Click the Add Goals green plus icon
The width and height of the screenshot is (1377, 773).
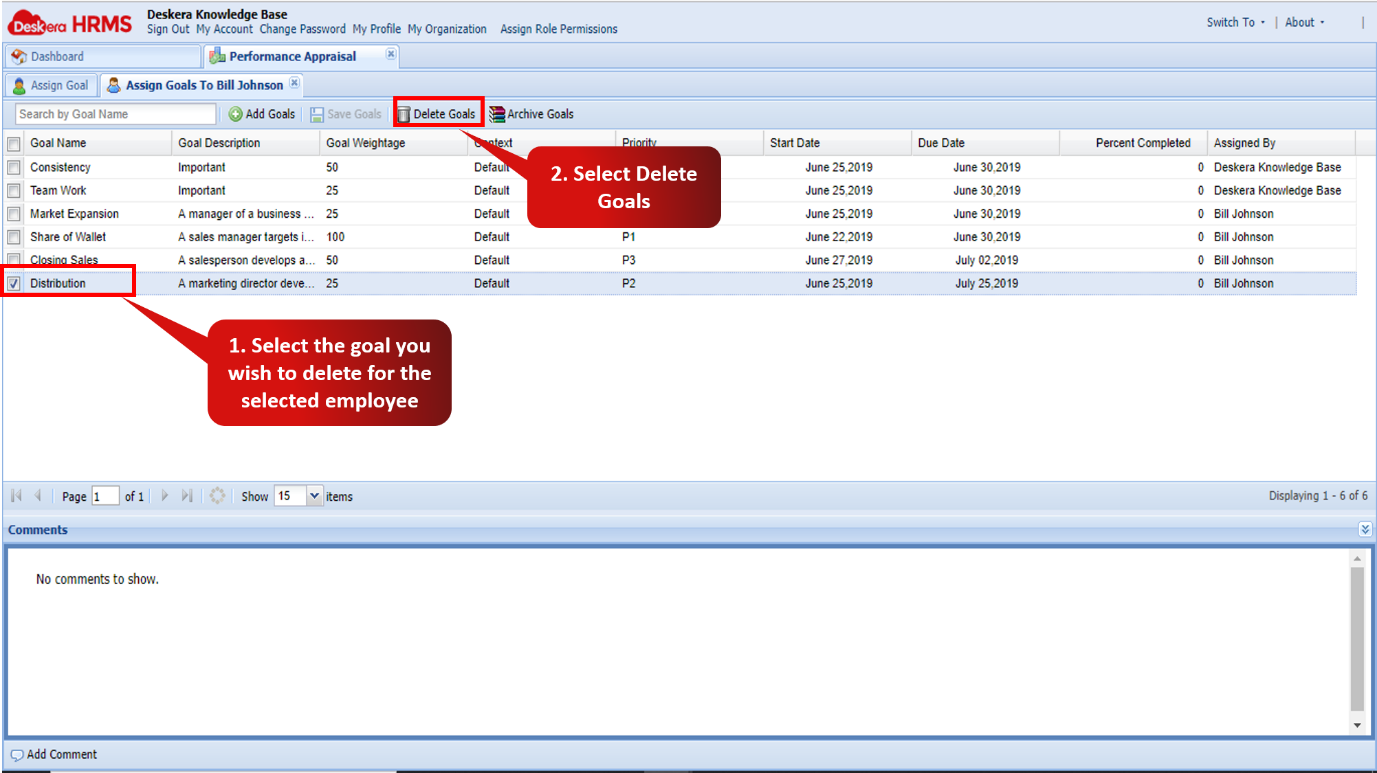(x=236, y=114)
